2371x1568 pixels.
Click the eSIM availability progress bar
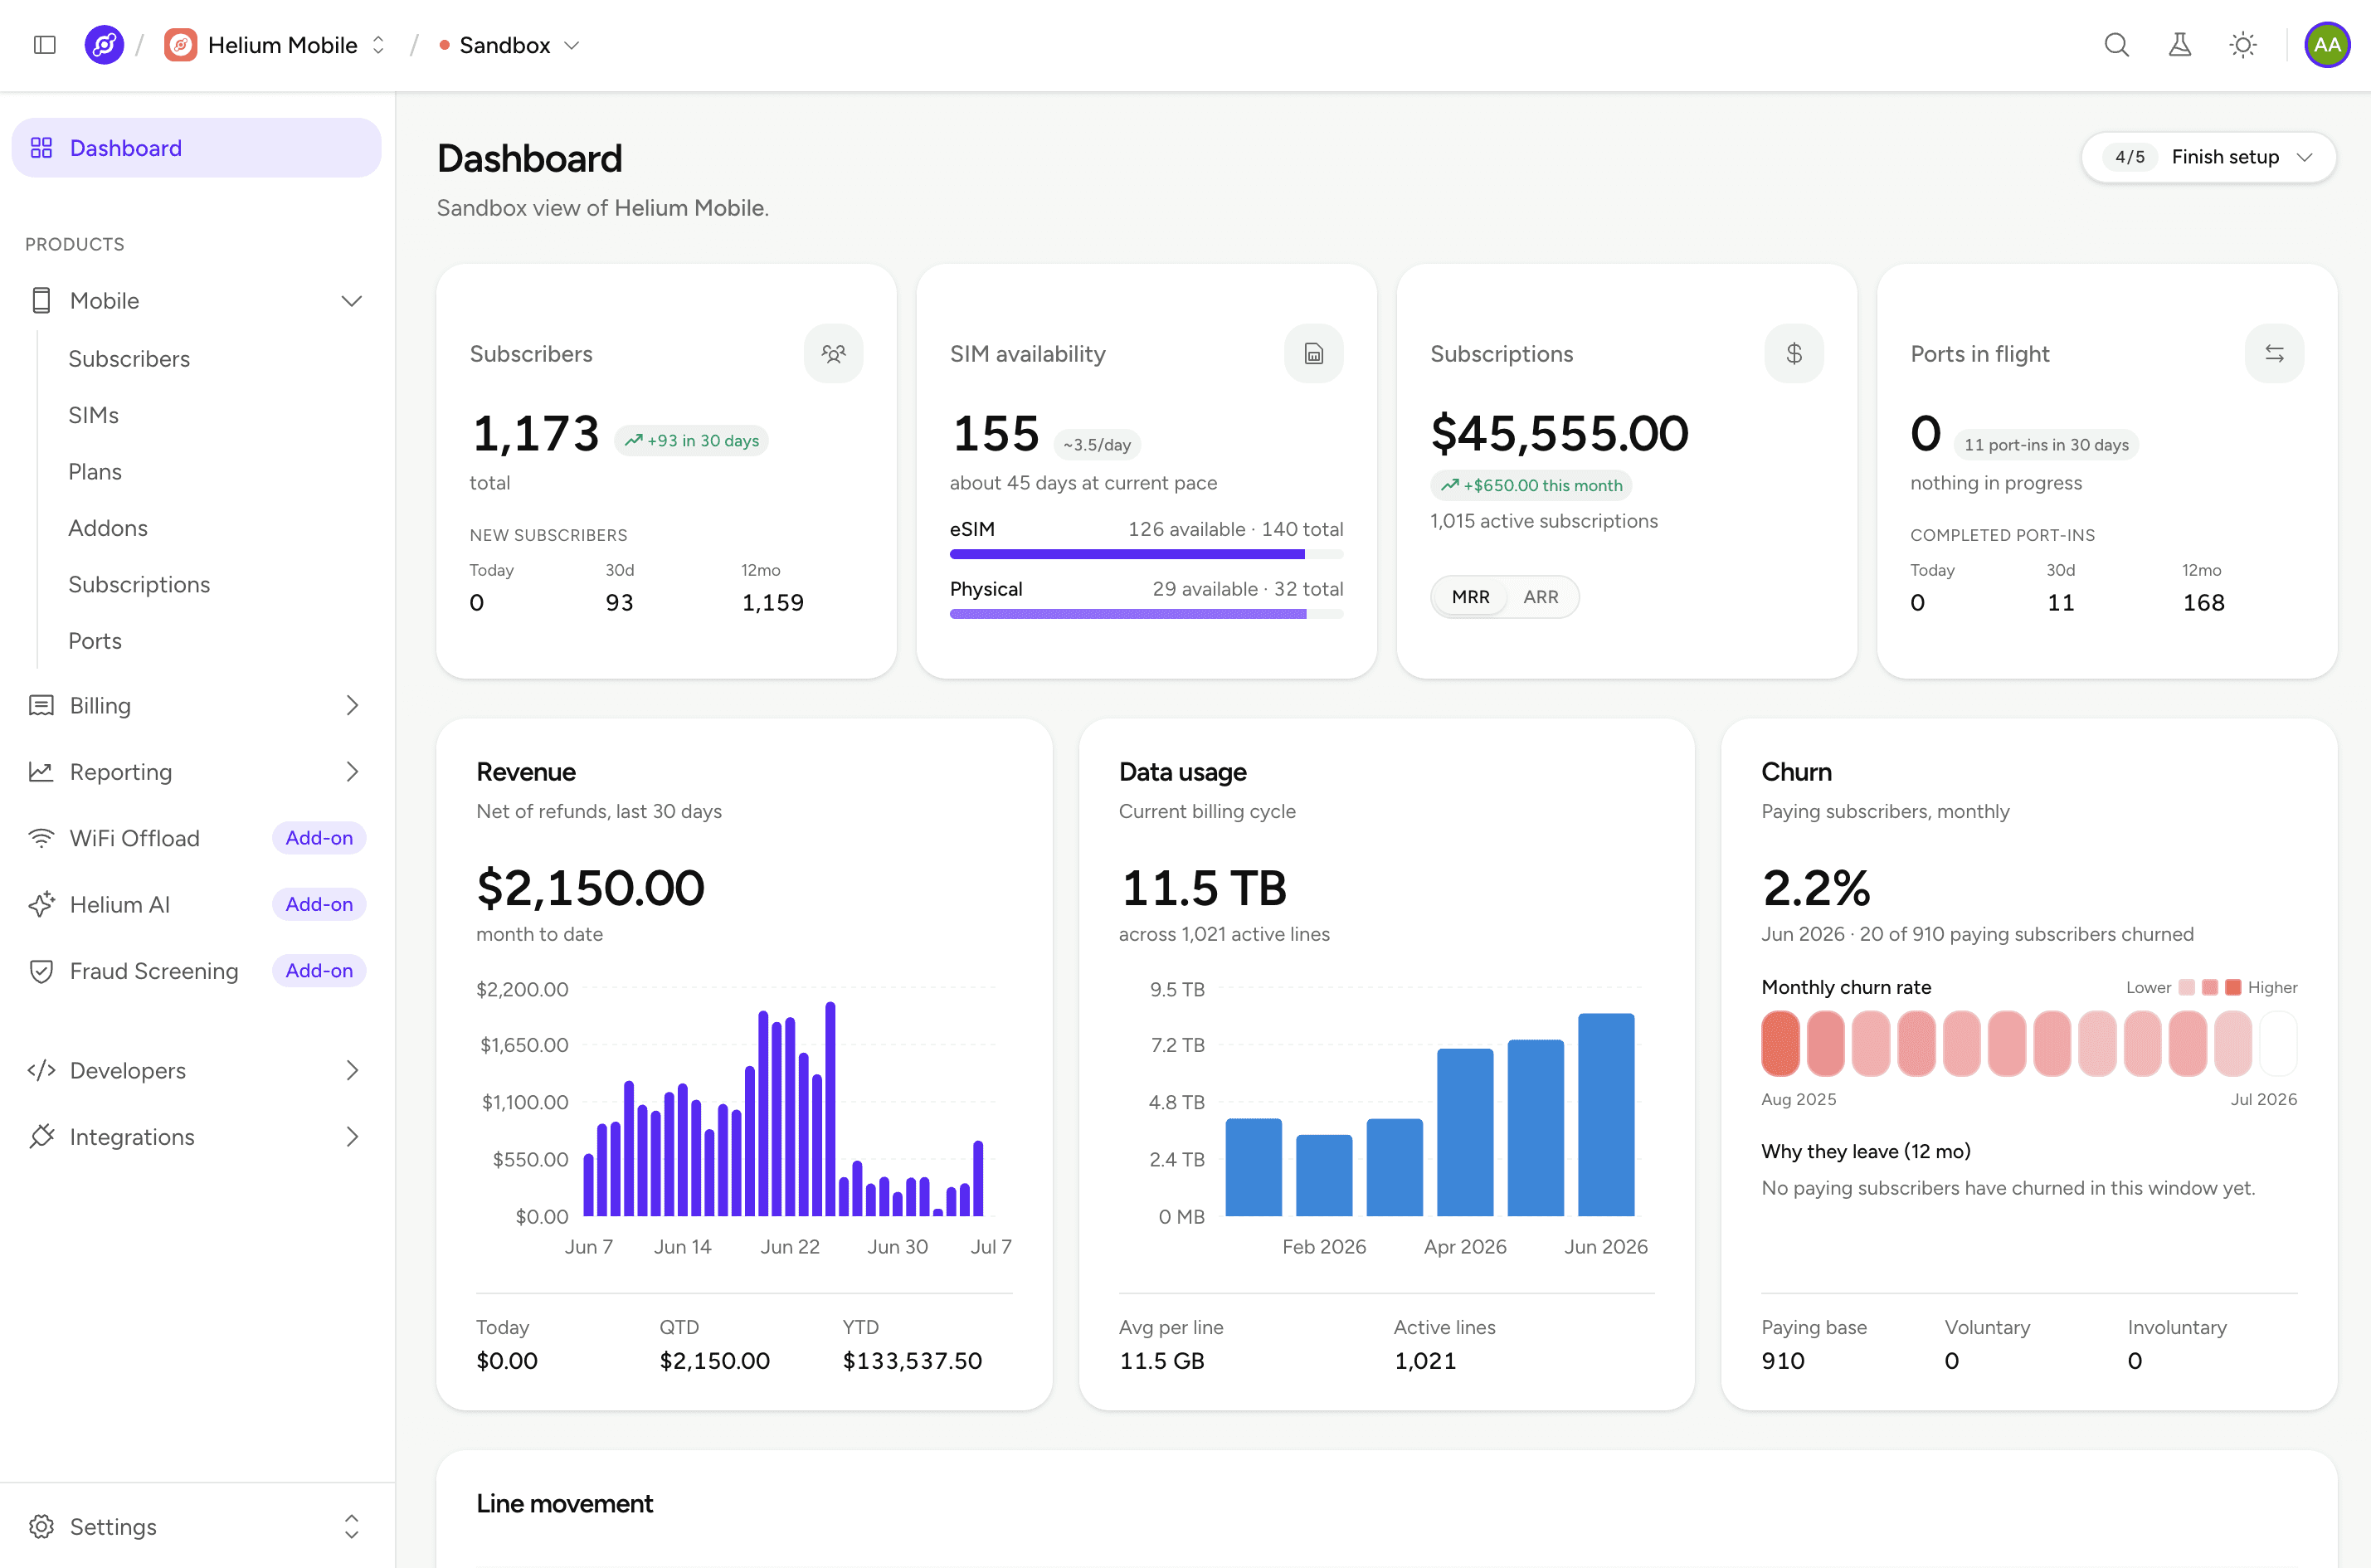pos(1146,554)
